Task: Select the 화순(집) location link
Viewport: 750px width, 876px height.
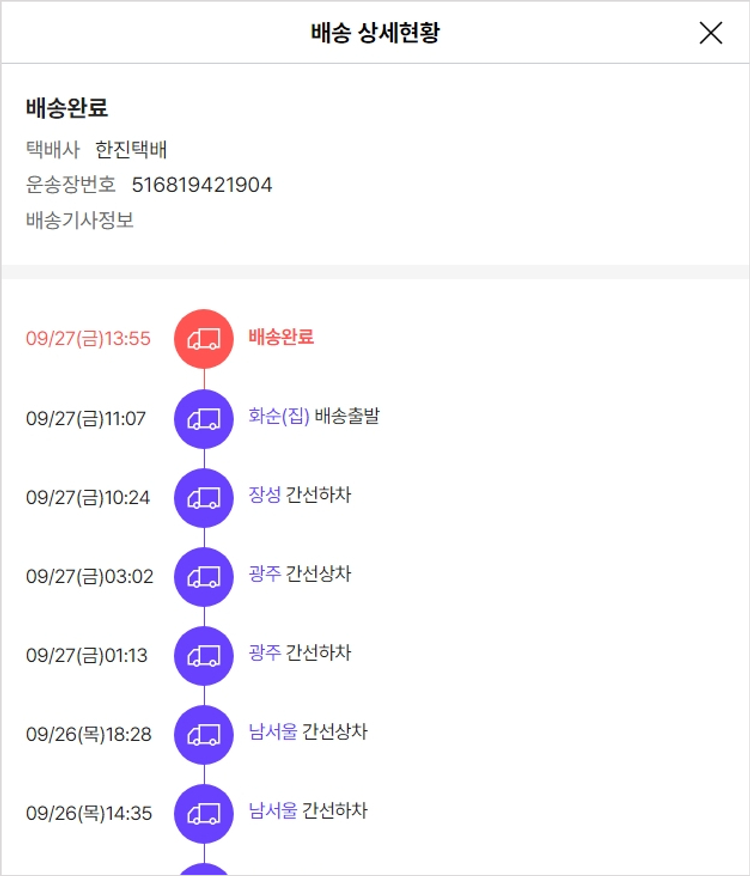Action: 279,416
